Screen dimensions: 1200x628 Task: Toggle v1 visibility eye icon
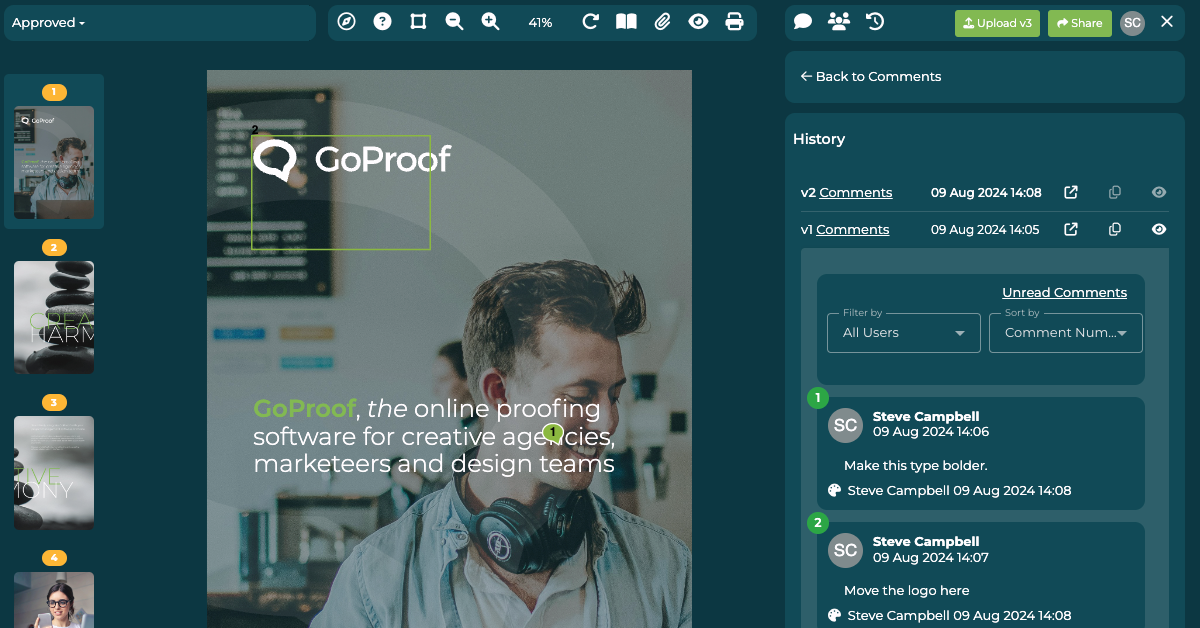tap(1159, 229)
